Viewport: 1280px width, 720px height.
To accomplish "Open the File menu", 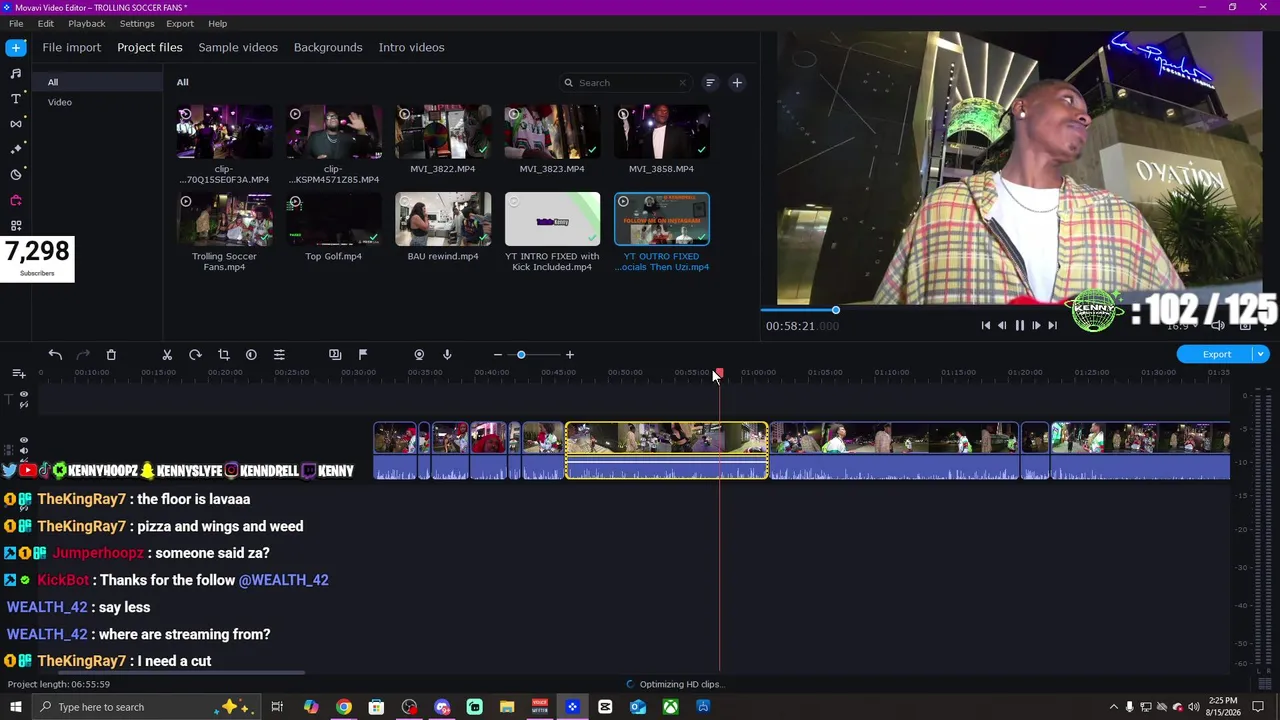I will pyautogui.click(x=16, y=23).
